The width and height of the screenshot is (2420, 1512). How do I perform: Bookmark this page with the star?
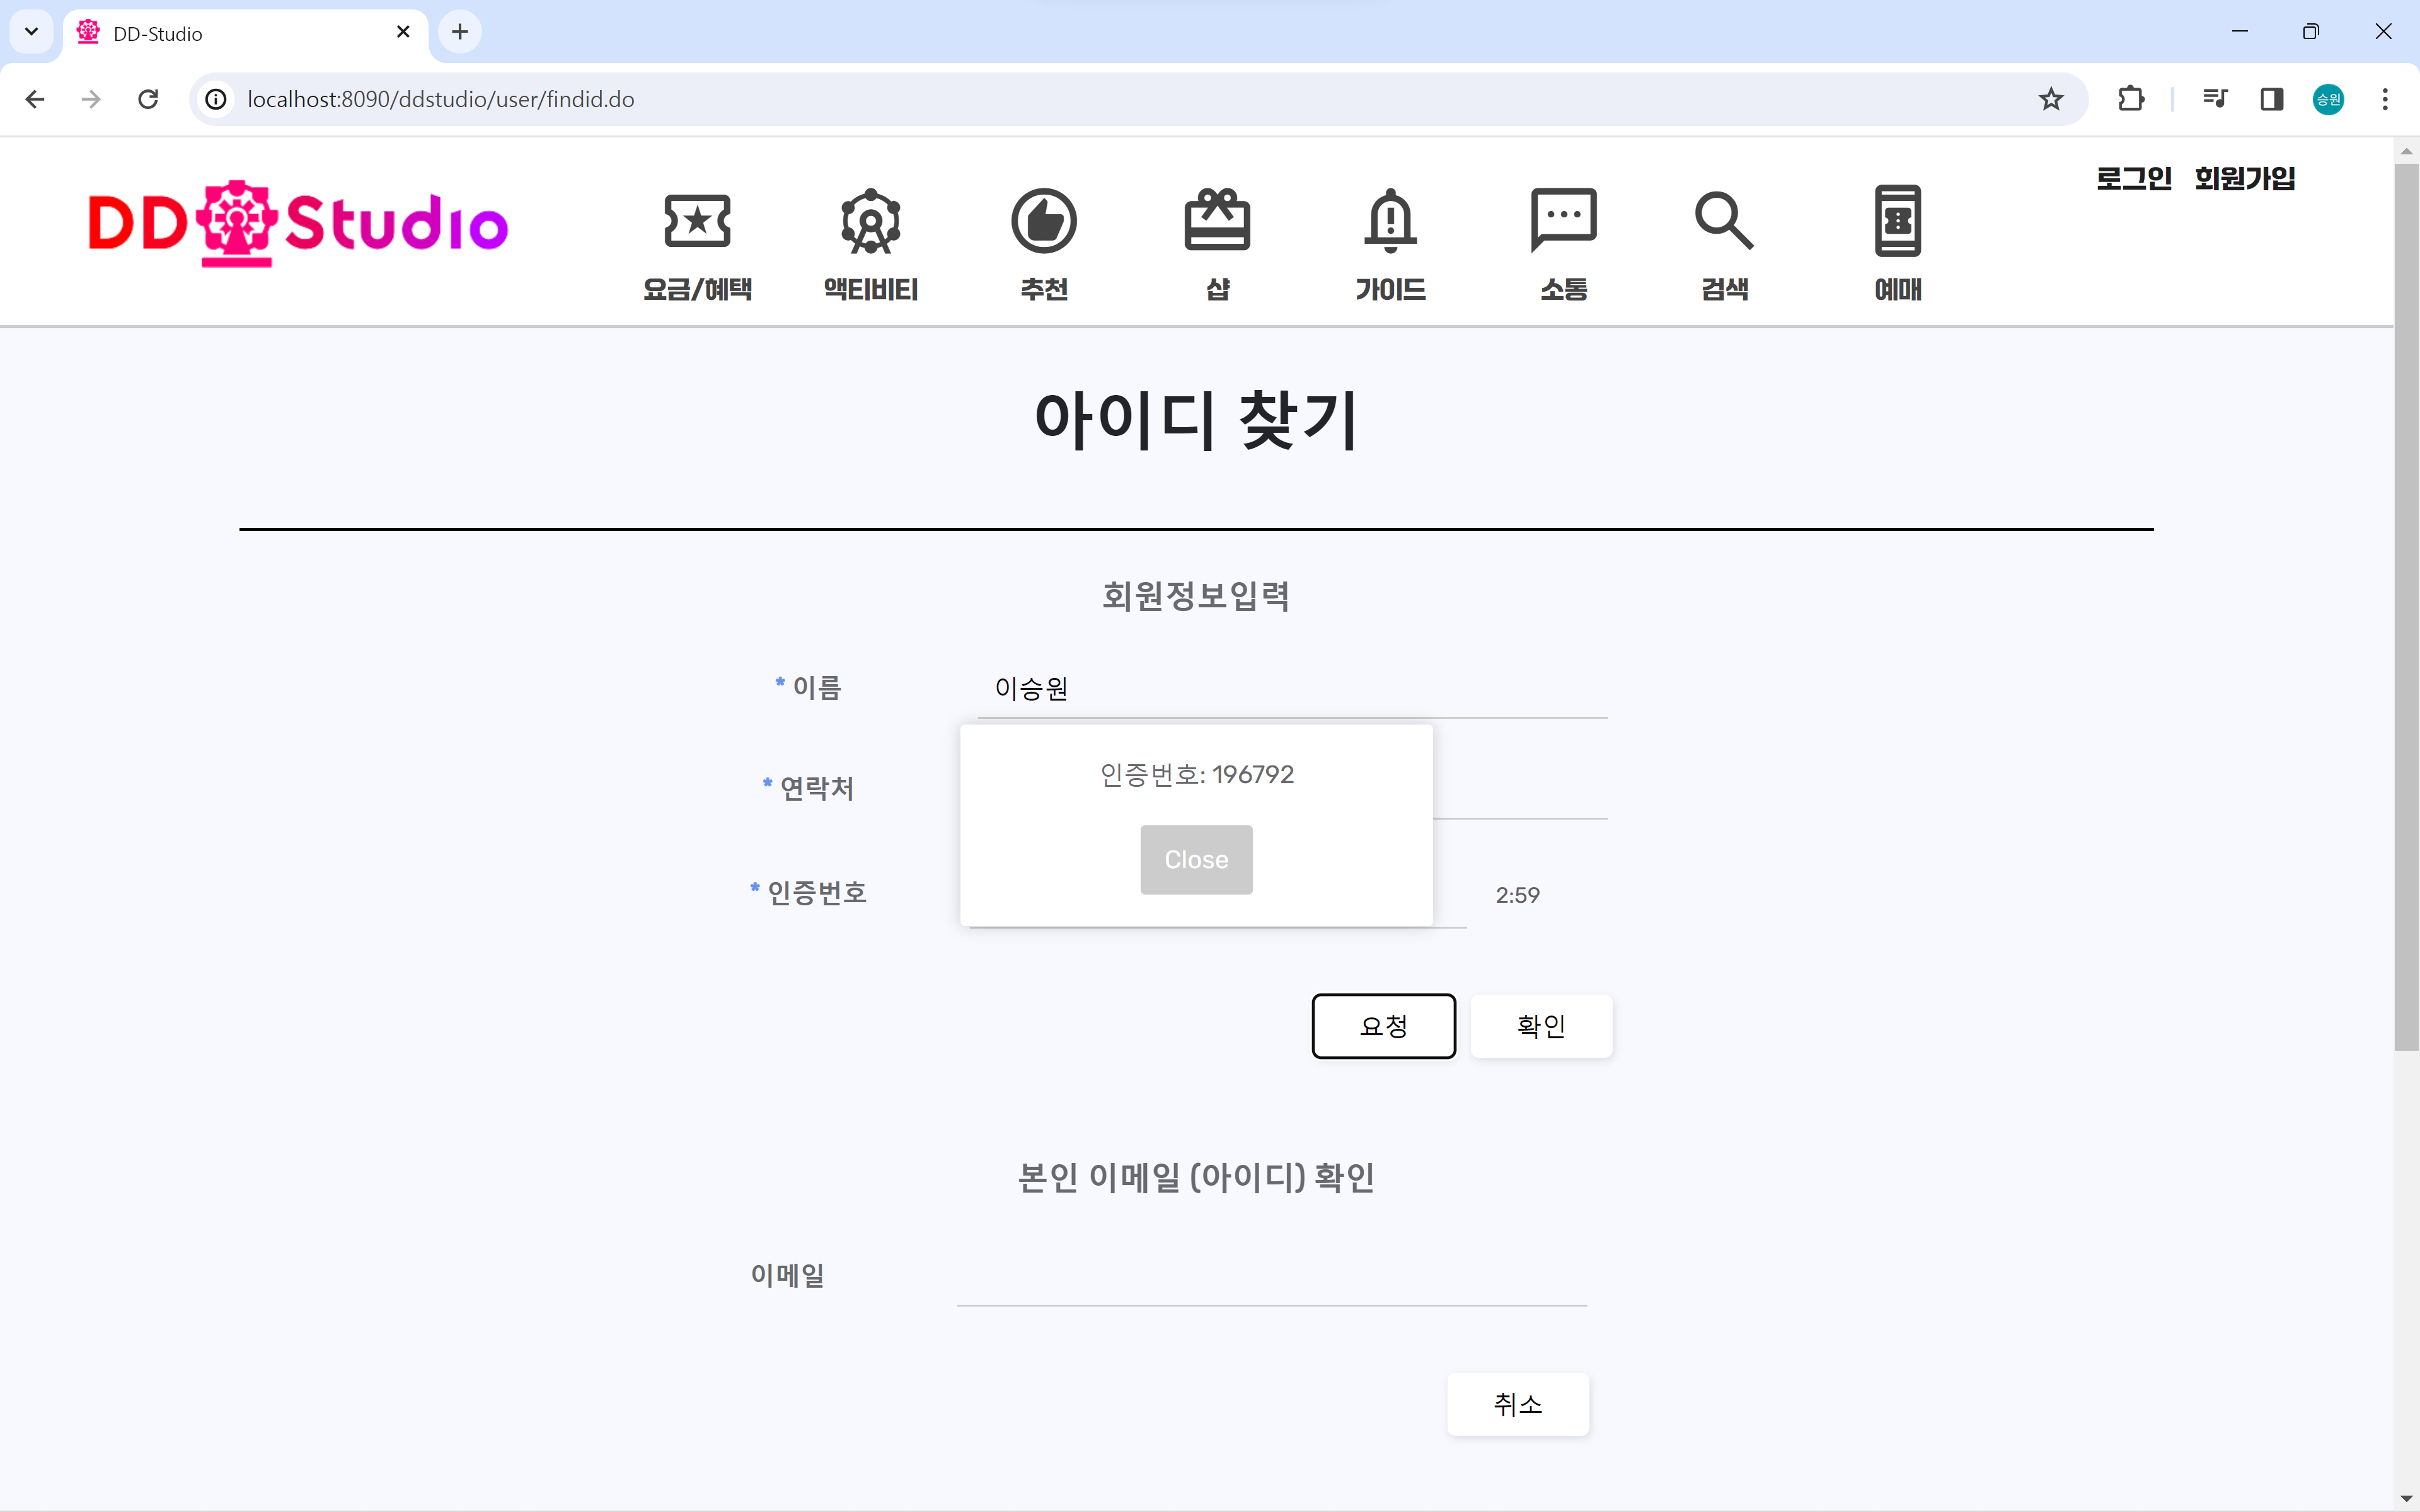coord(2051,99)
